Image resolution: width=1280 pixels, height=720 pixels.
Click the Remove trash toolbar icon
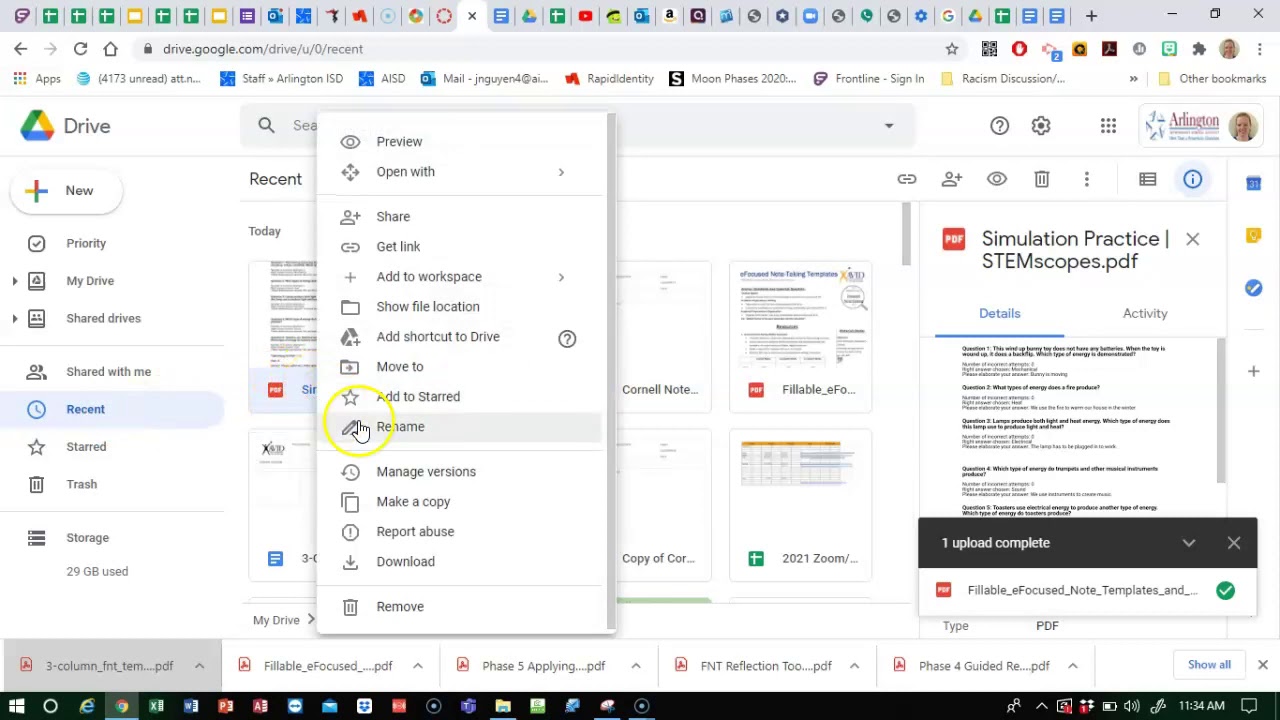(1041, 179)
